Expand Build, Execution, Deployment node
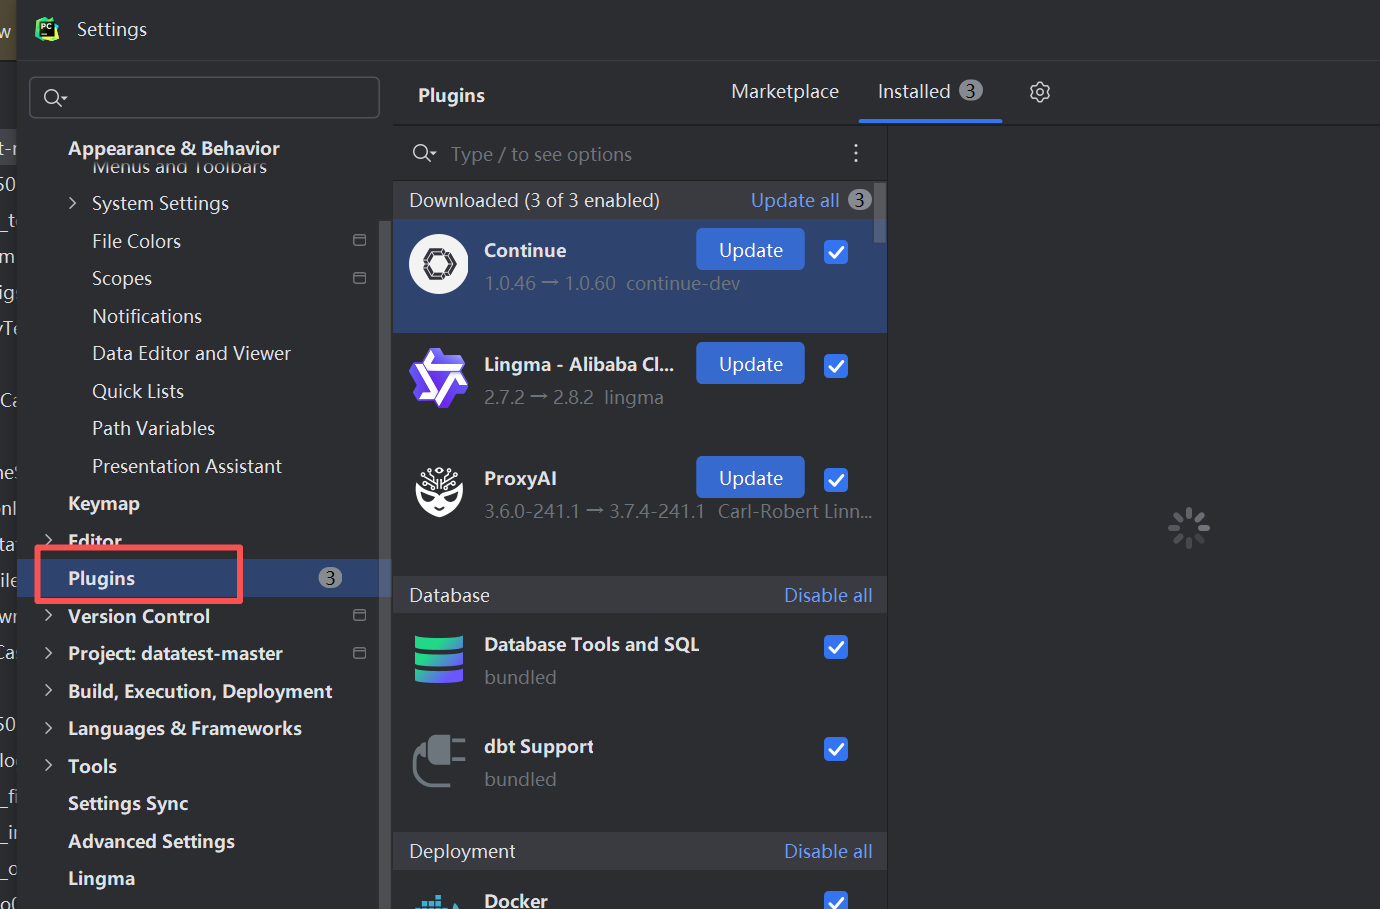Viewport: 1380px width, 909px height. (48, 691)
